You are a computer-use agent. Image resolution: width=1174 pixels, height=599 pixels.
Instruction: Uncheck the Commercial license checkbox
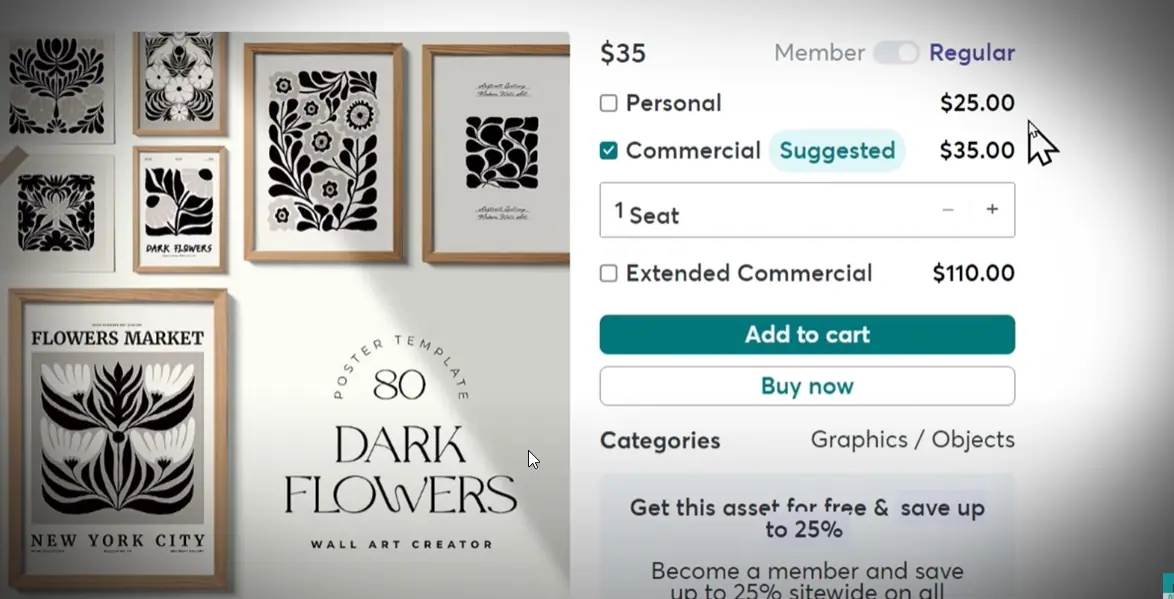pos(609,151)
